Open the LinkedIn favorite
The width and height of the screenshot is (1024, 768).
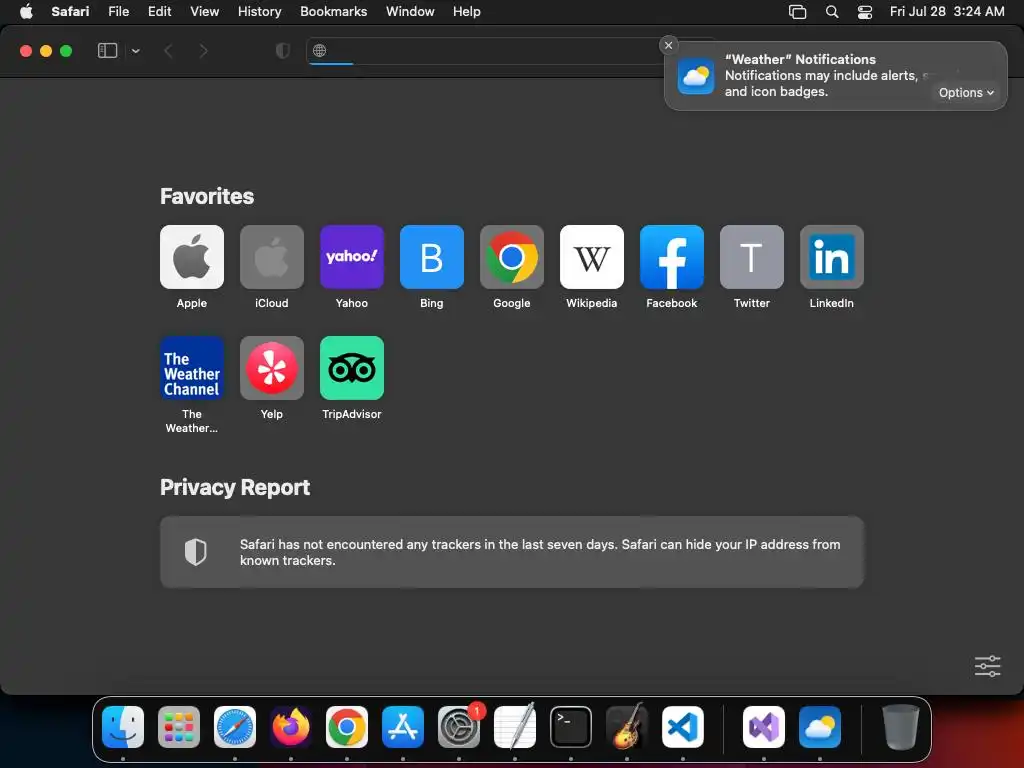coord(831,257)
